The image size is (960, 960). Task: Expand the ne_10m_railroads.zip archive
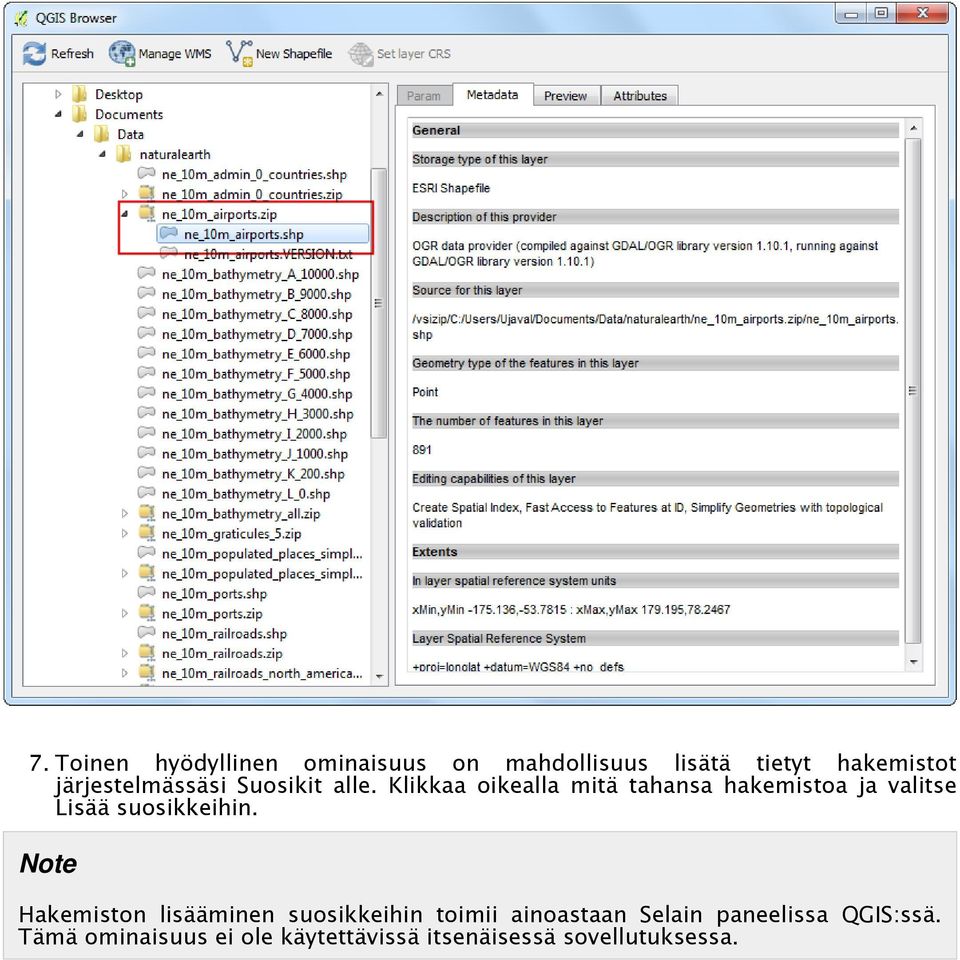point(125,653)
